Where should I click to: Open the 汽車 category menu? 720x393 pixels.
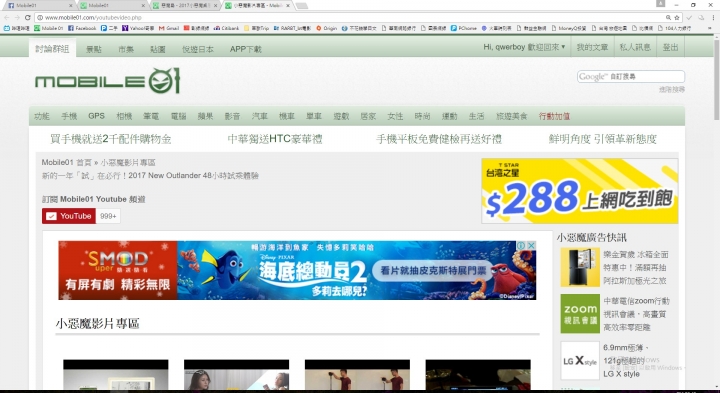click(259, 116)
